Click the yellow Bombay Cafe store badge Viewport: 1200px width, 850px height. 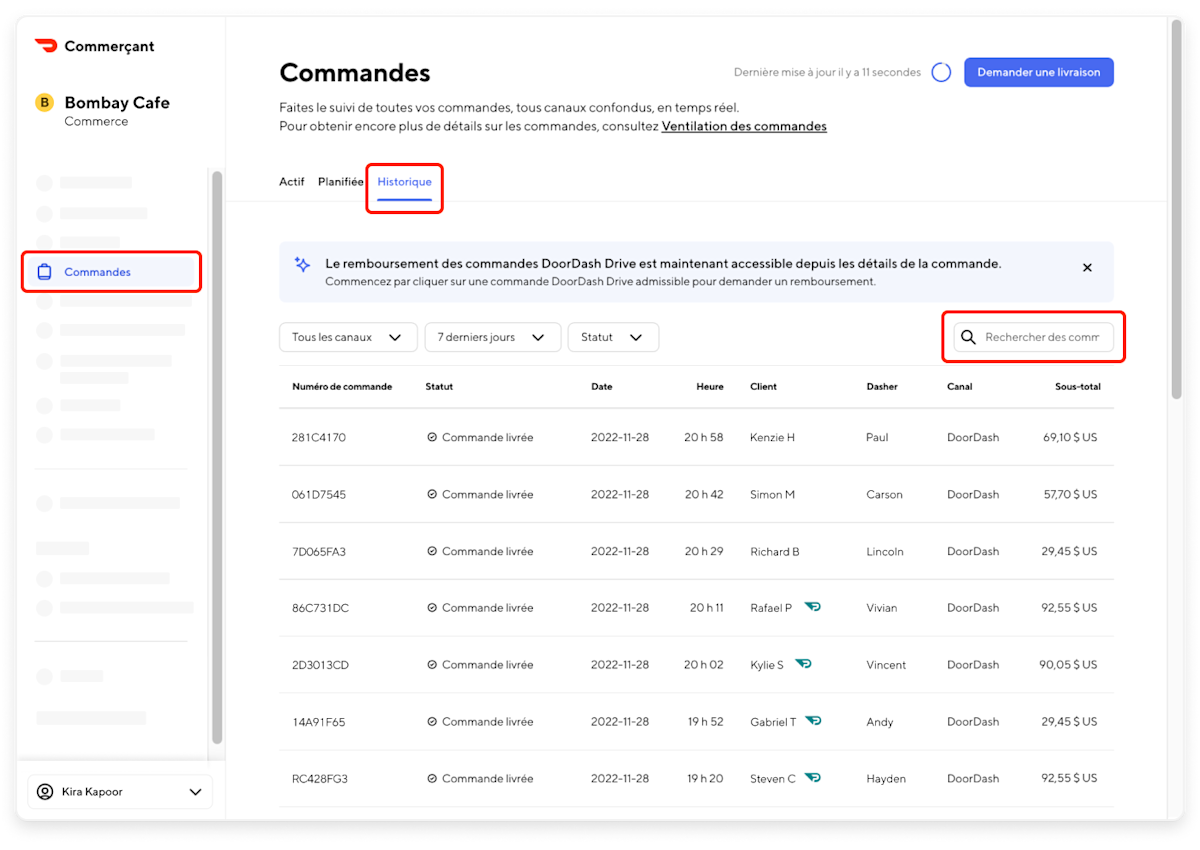pos(44,102)
